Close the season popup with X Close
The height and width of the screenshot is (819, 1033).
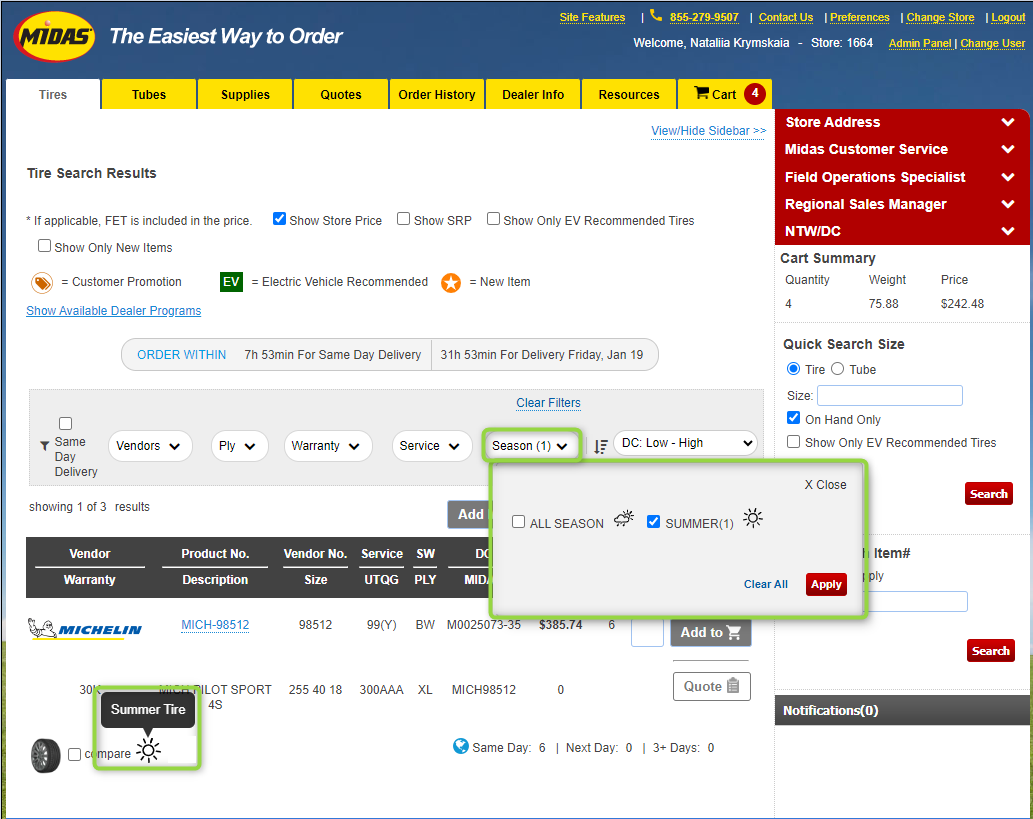(x=825, y=484)
